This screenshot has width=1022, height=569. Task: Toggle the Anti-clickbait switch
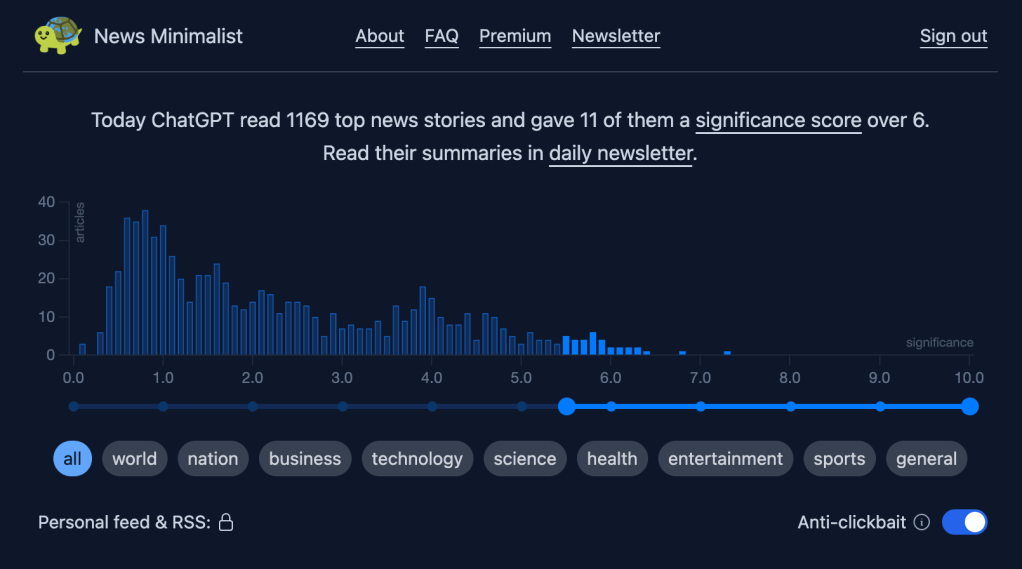[964, 522]
